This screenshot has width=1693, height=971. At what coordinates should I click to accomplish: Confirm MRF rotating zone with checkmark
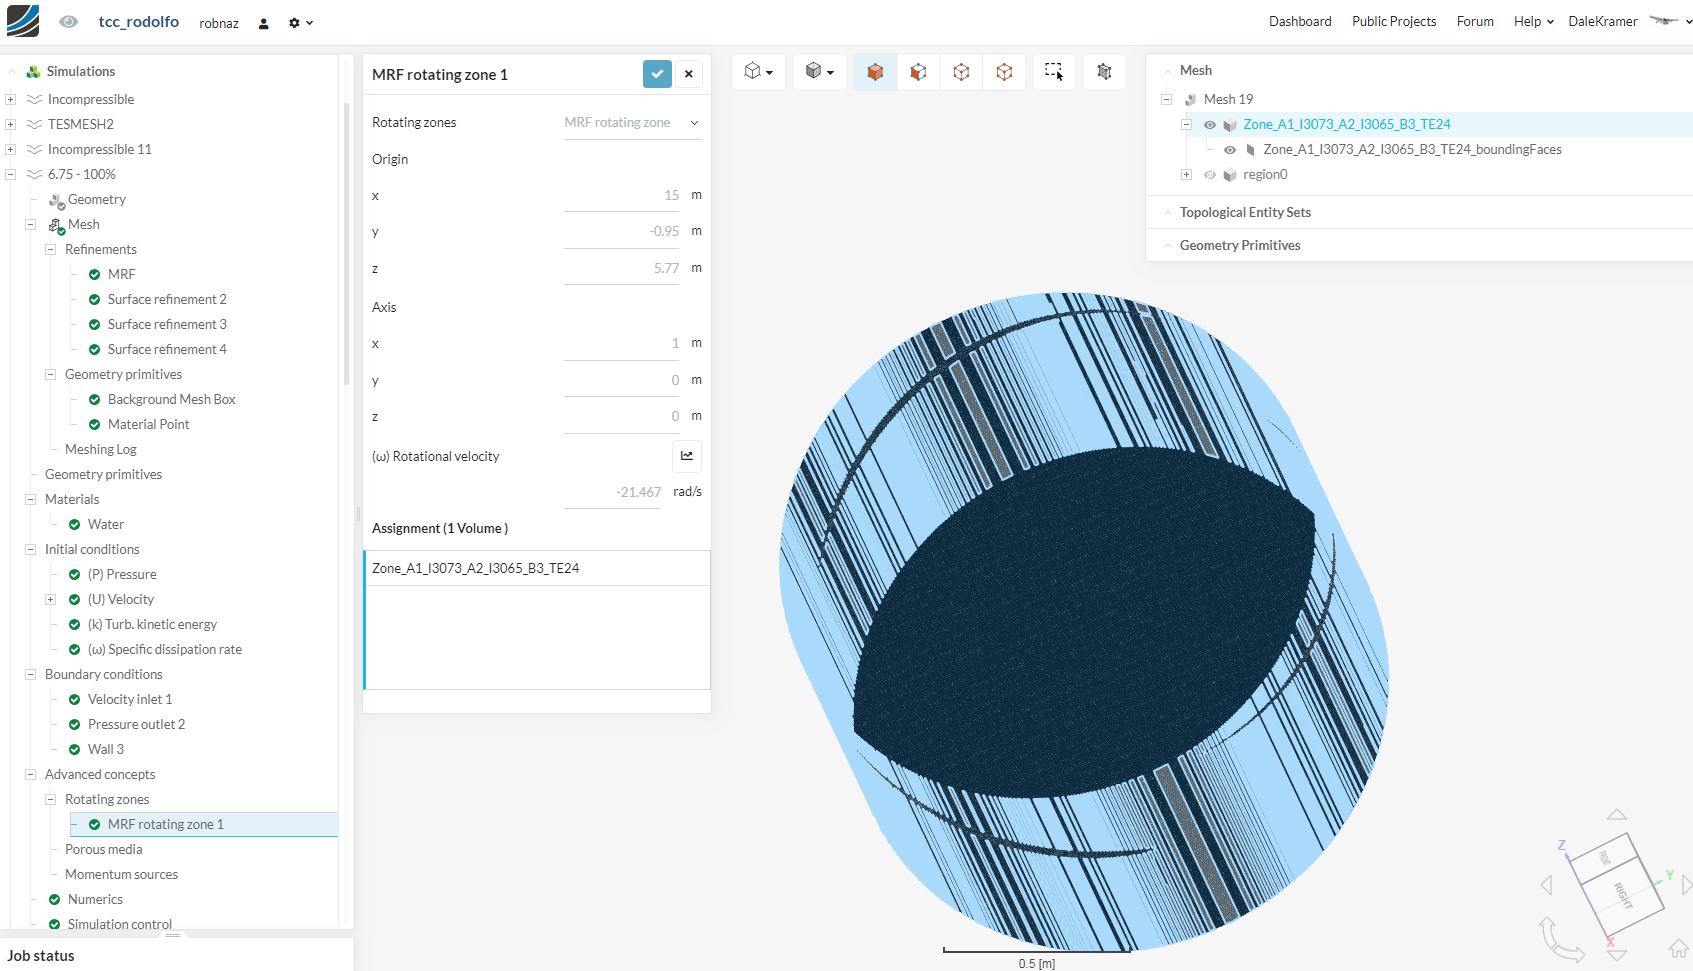(657, 74)
